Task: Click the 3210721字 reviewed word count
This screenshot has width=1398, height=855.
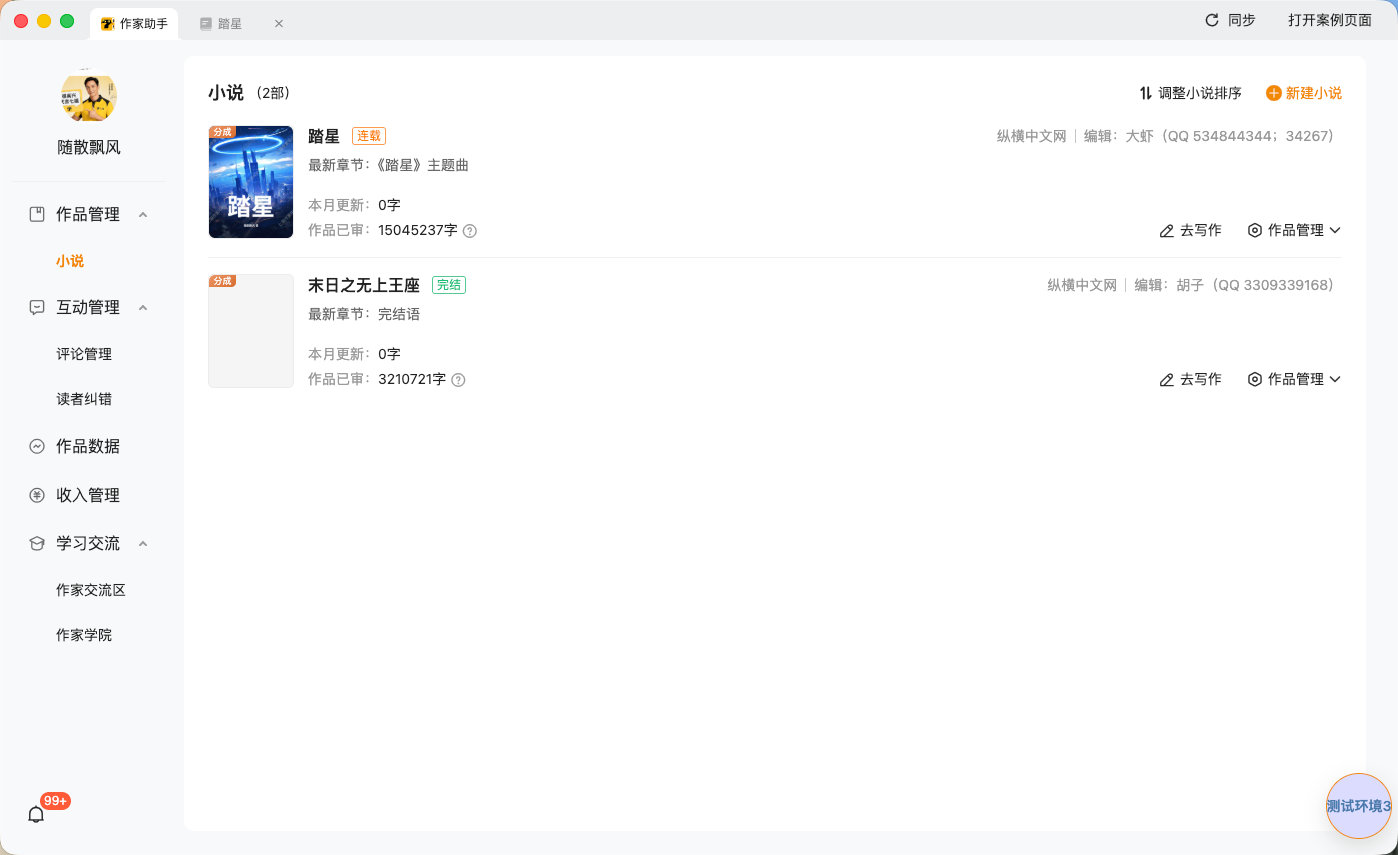Action: point(412,380)
